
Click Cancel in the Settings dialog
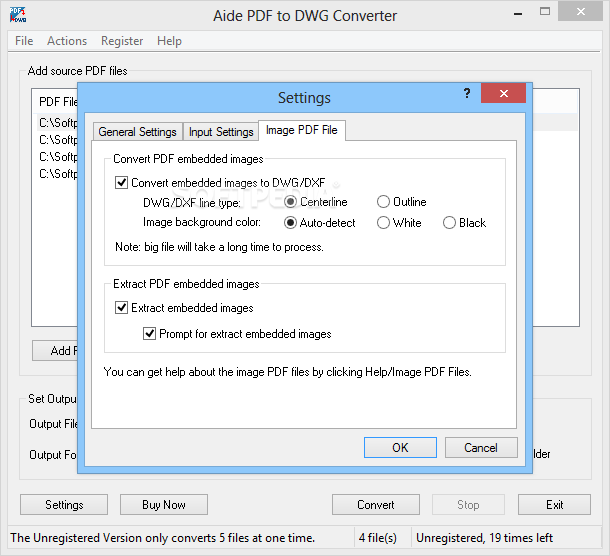tap(481, 447)
